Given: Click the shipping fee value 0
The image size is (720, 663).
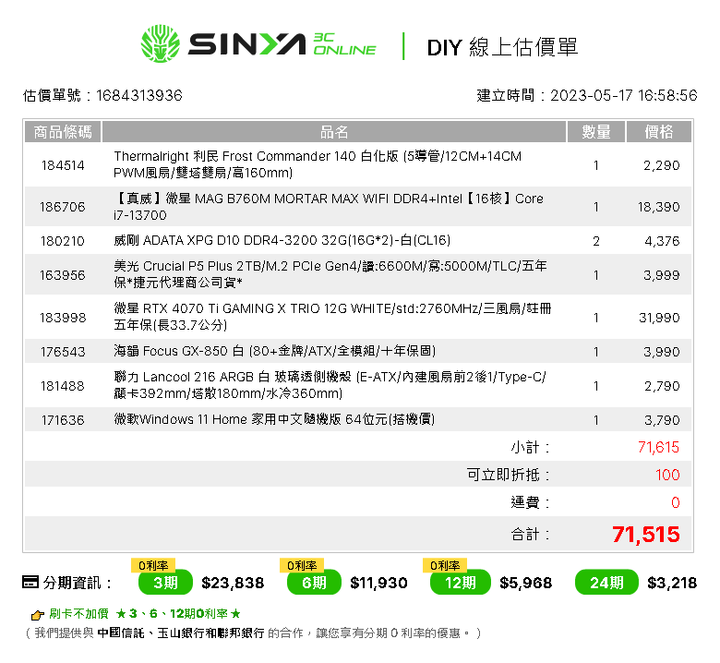Looking at the screenshot, I should click(675, 502).
